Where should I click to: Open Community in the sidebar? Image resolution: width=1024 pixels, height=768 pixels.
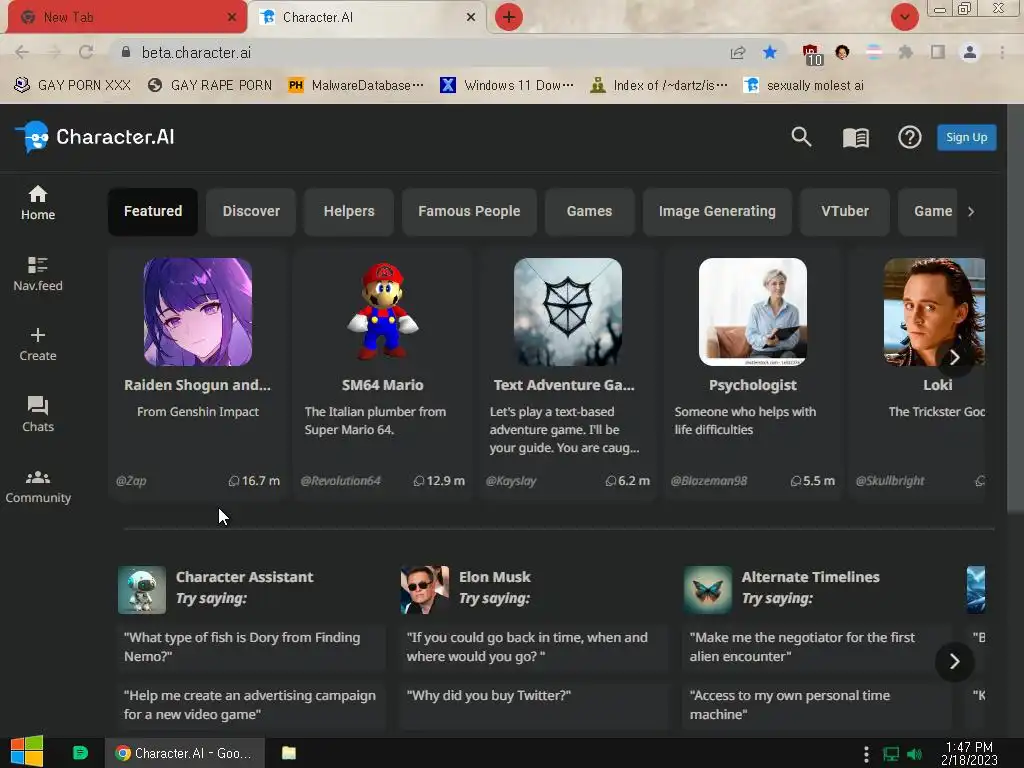click(x=38, y=487)
